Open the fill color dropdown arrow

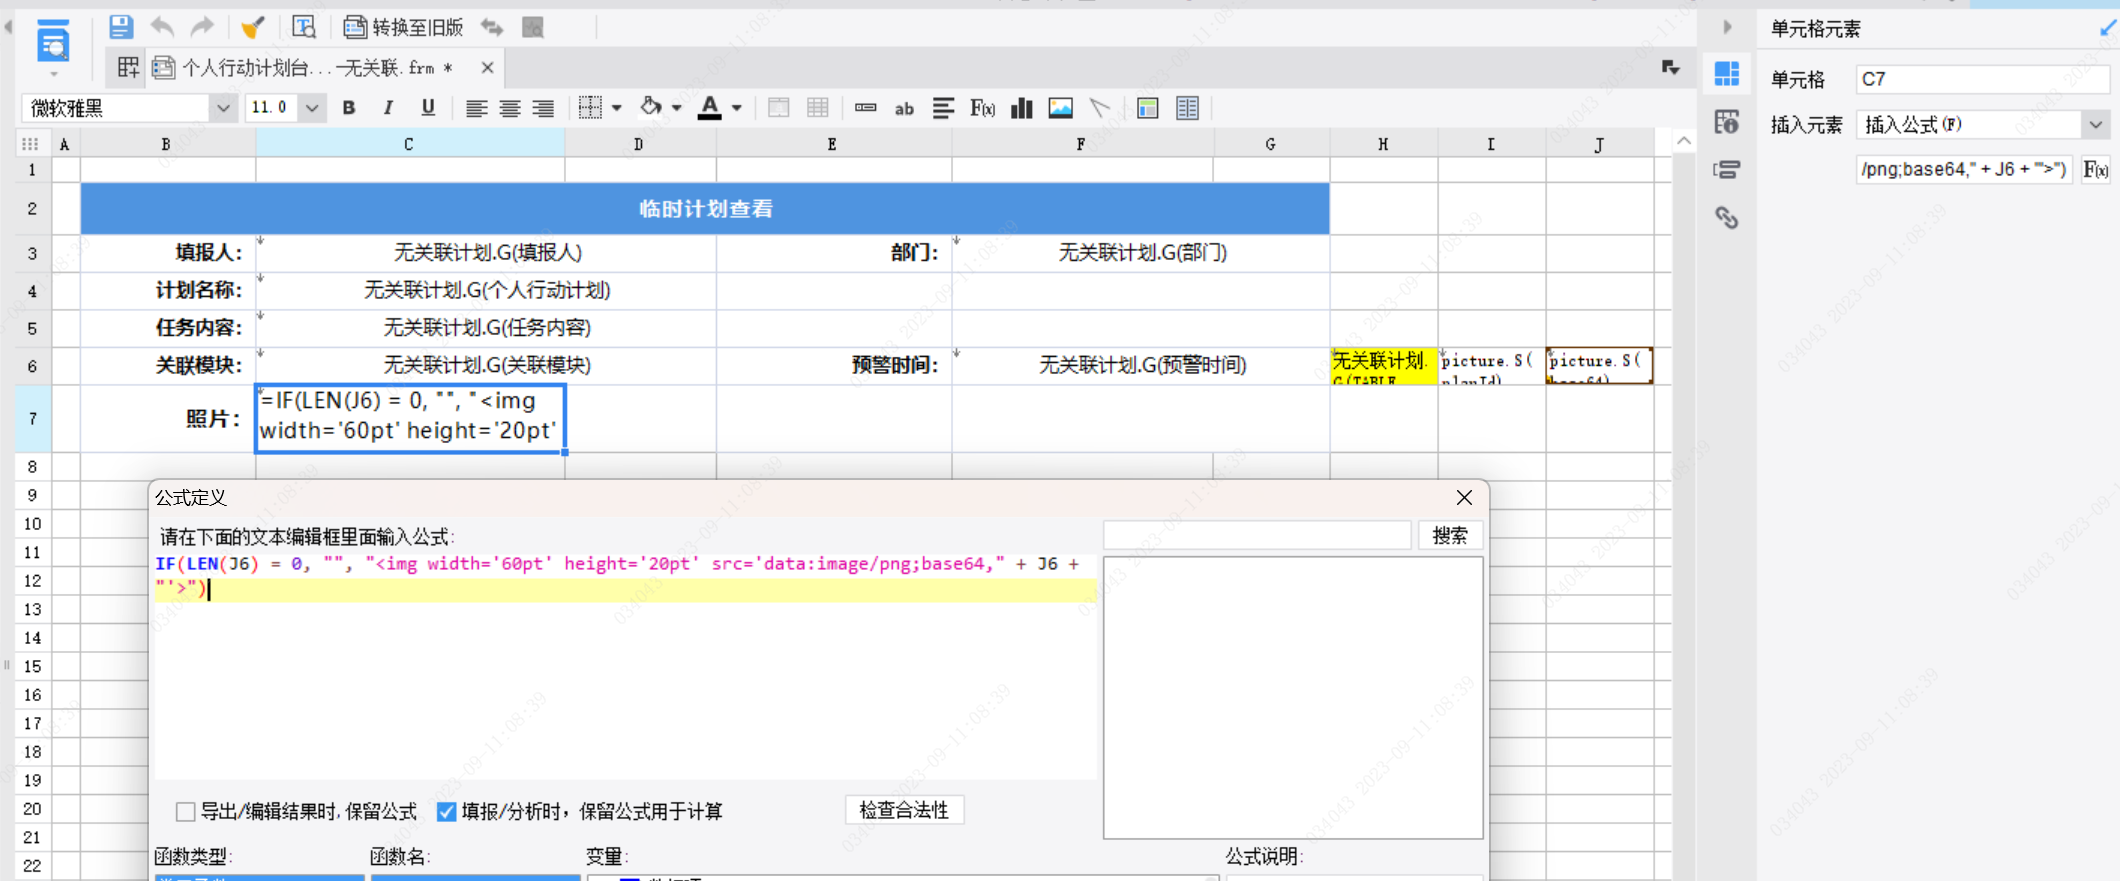[677, 108]
